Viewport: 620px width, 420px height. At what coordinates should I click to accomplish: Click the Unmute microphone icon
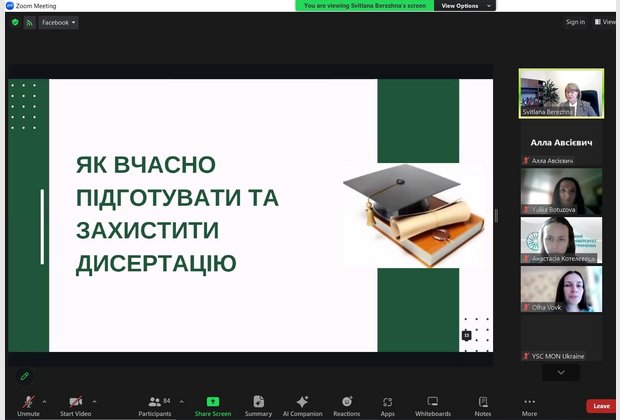pos(28,402)
